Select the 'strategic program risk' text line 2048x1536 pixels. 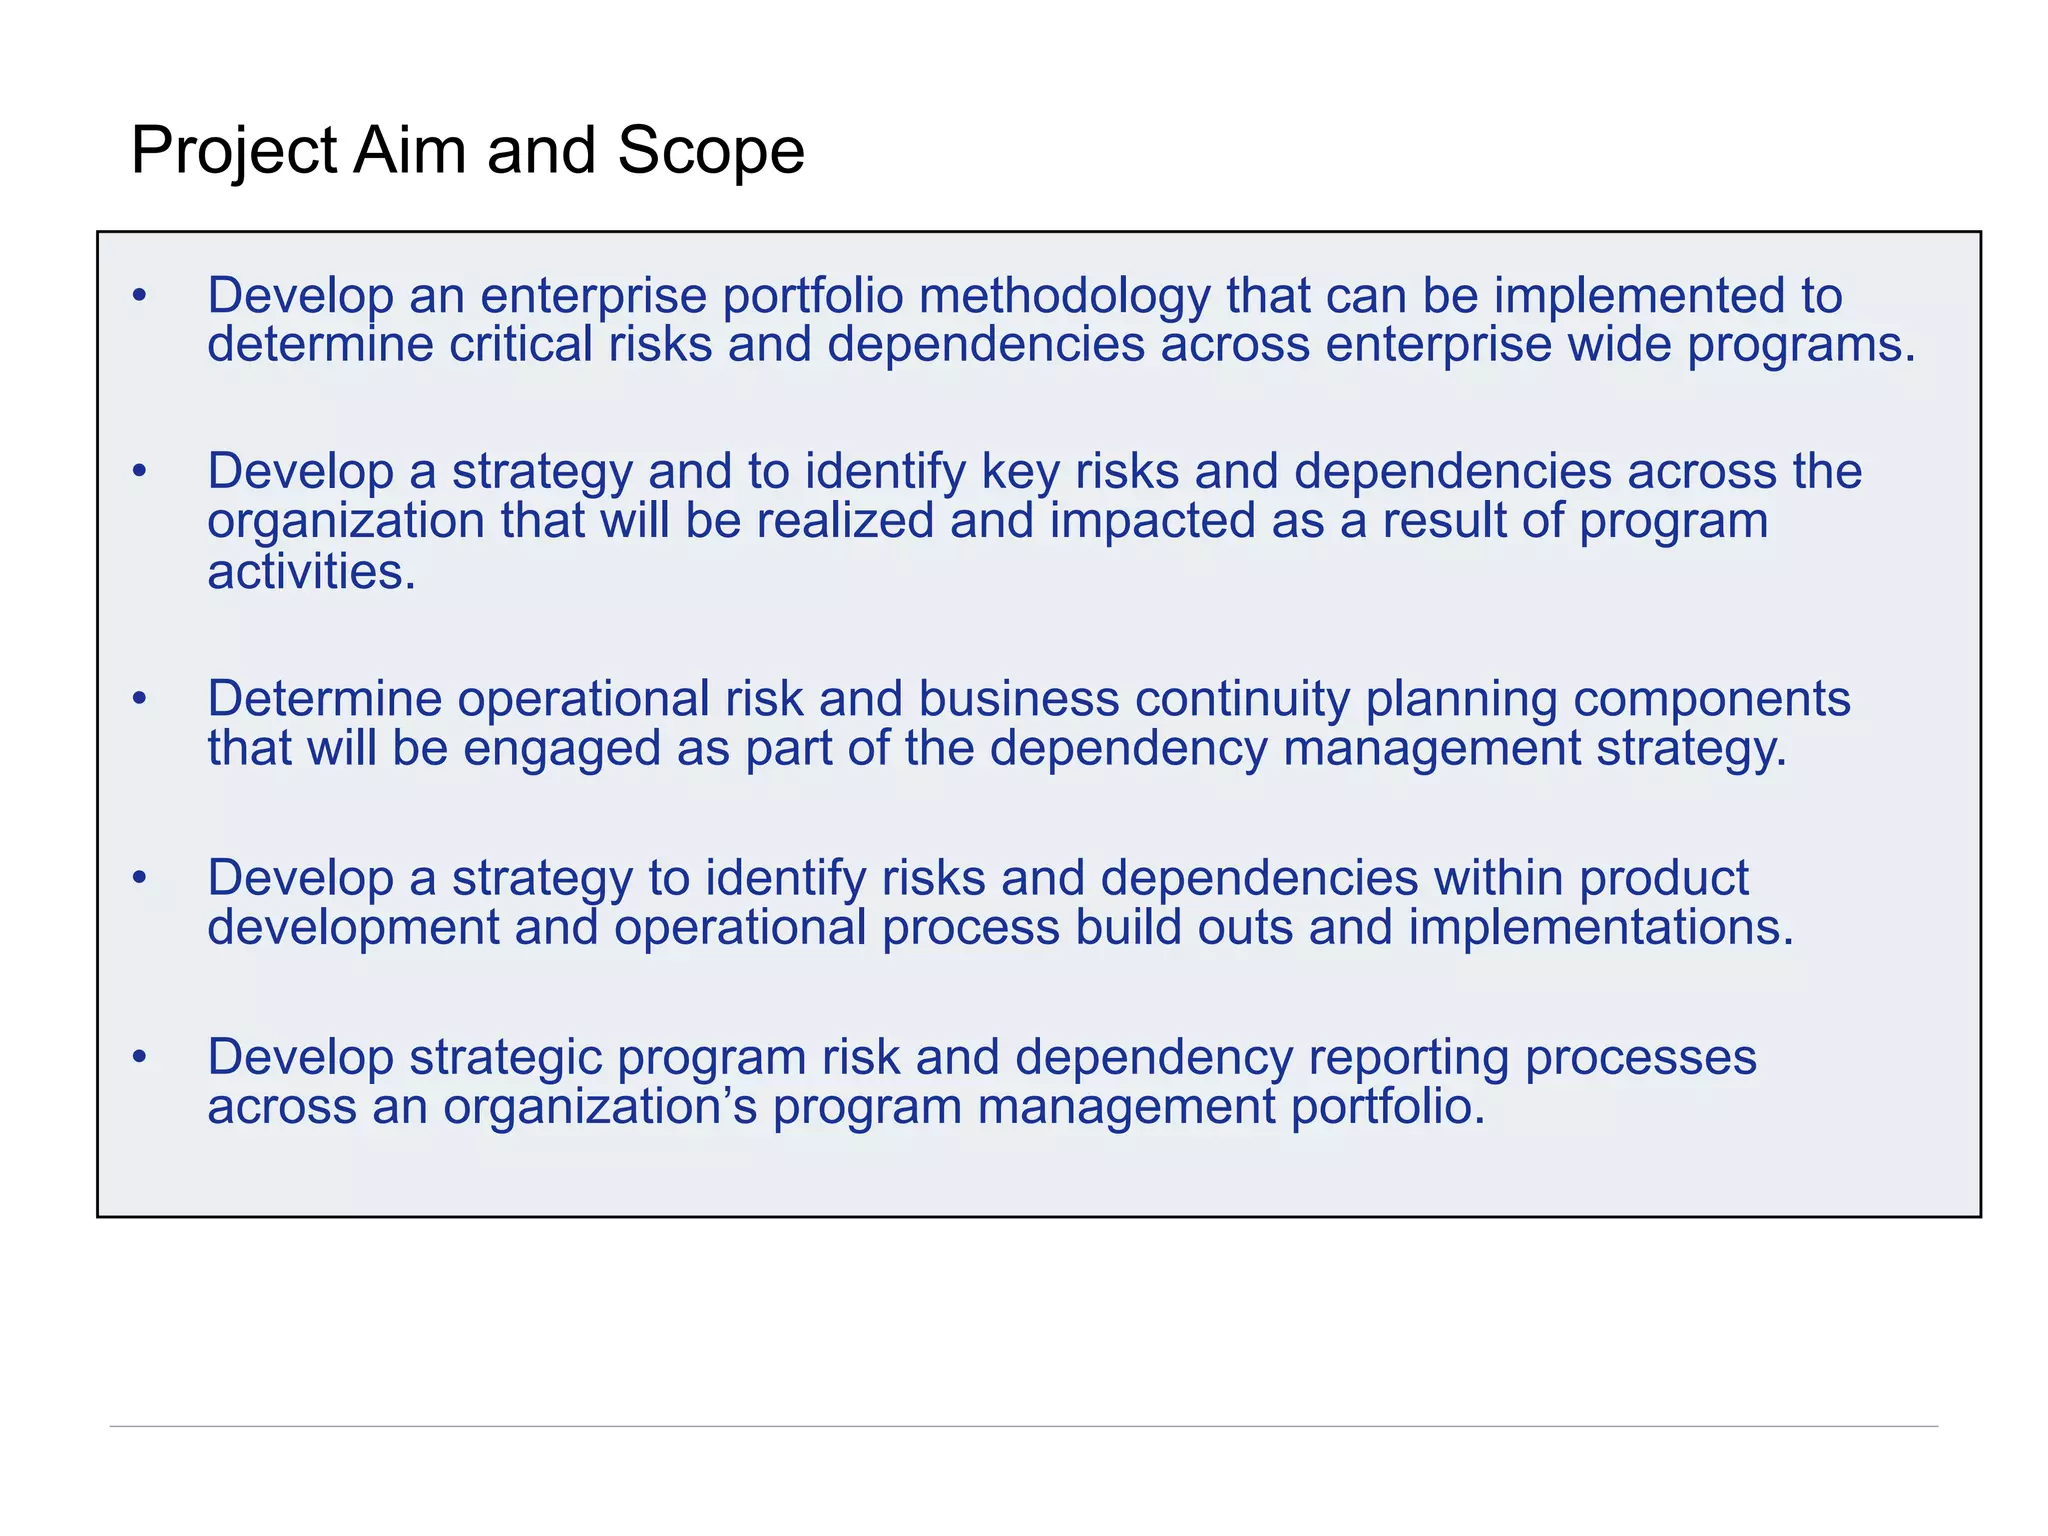tap(982, 1056)
